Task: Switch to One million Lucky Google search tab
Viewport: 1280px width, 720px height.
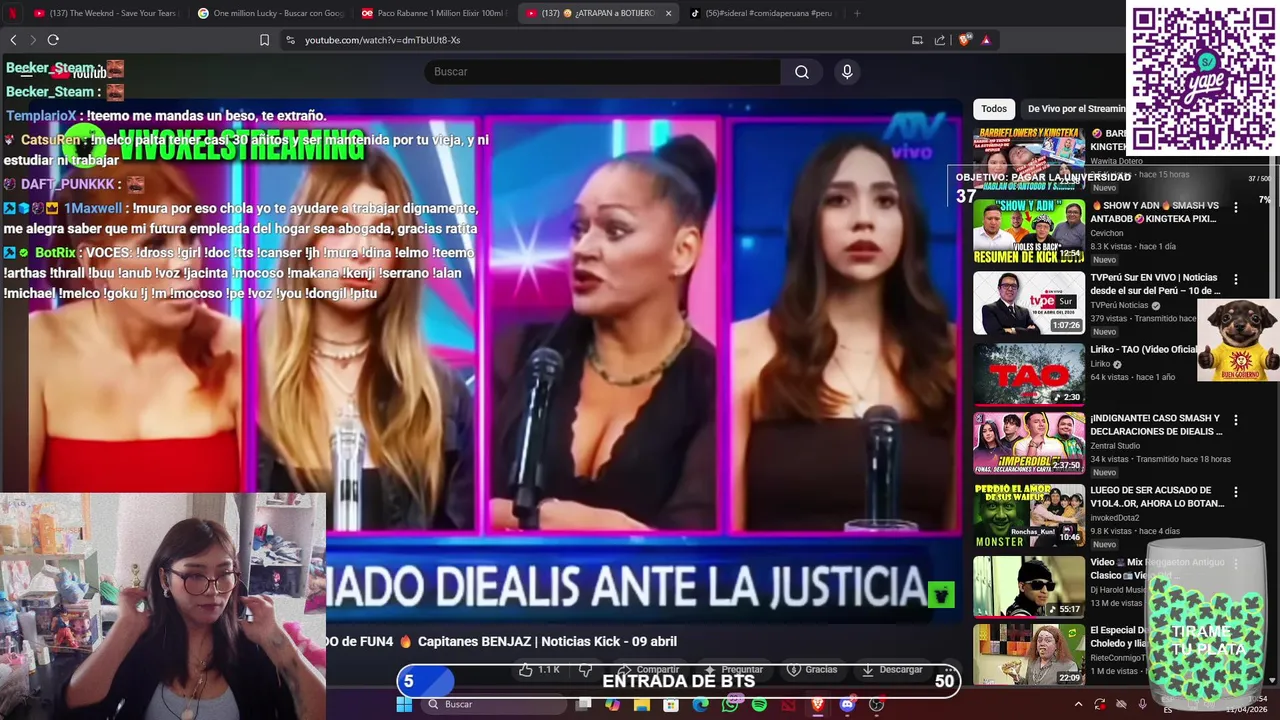Action: pos(270,13)
